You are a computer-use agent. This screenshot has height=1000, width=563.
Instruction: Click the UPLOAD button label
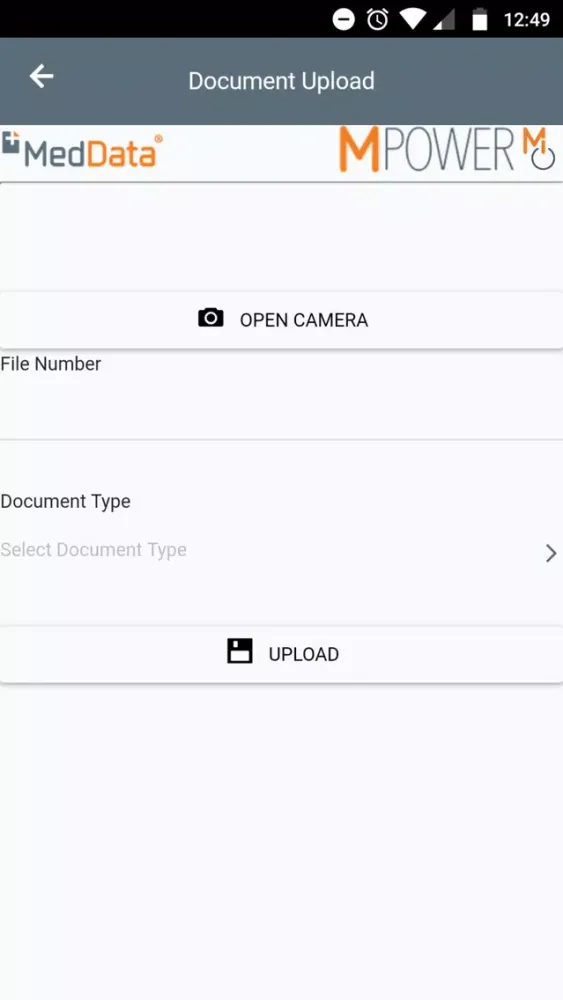pos(303,654)
